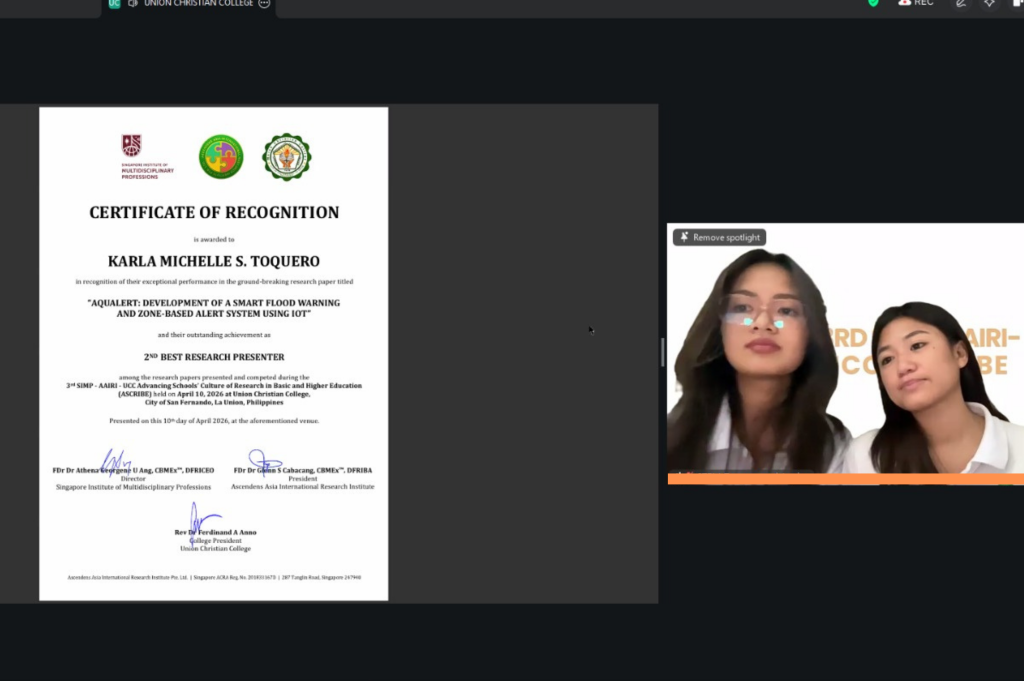Click the view layout icon at top-right edge
Viewport: 1024px width, 681px height.
[1018, 4]
